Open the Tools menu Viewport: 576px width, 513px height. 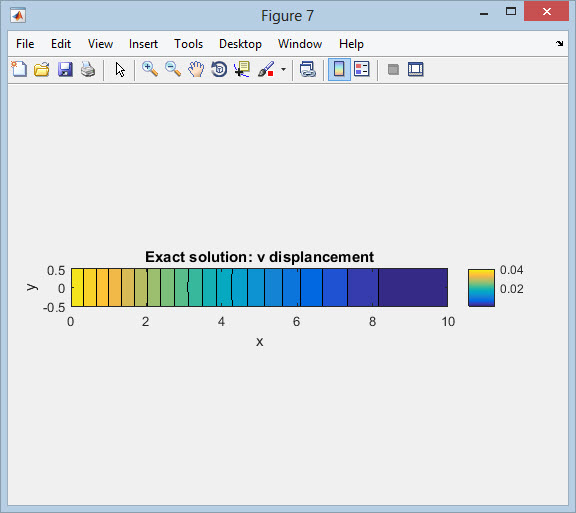tap(188, 44)
